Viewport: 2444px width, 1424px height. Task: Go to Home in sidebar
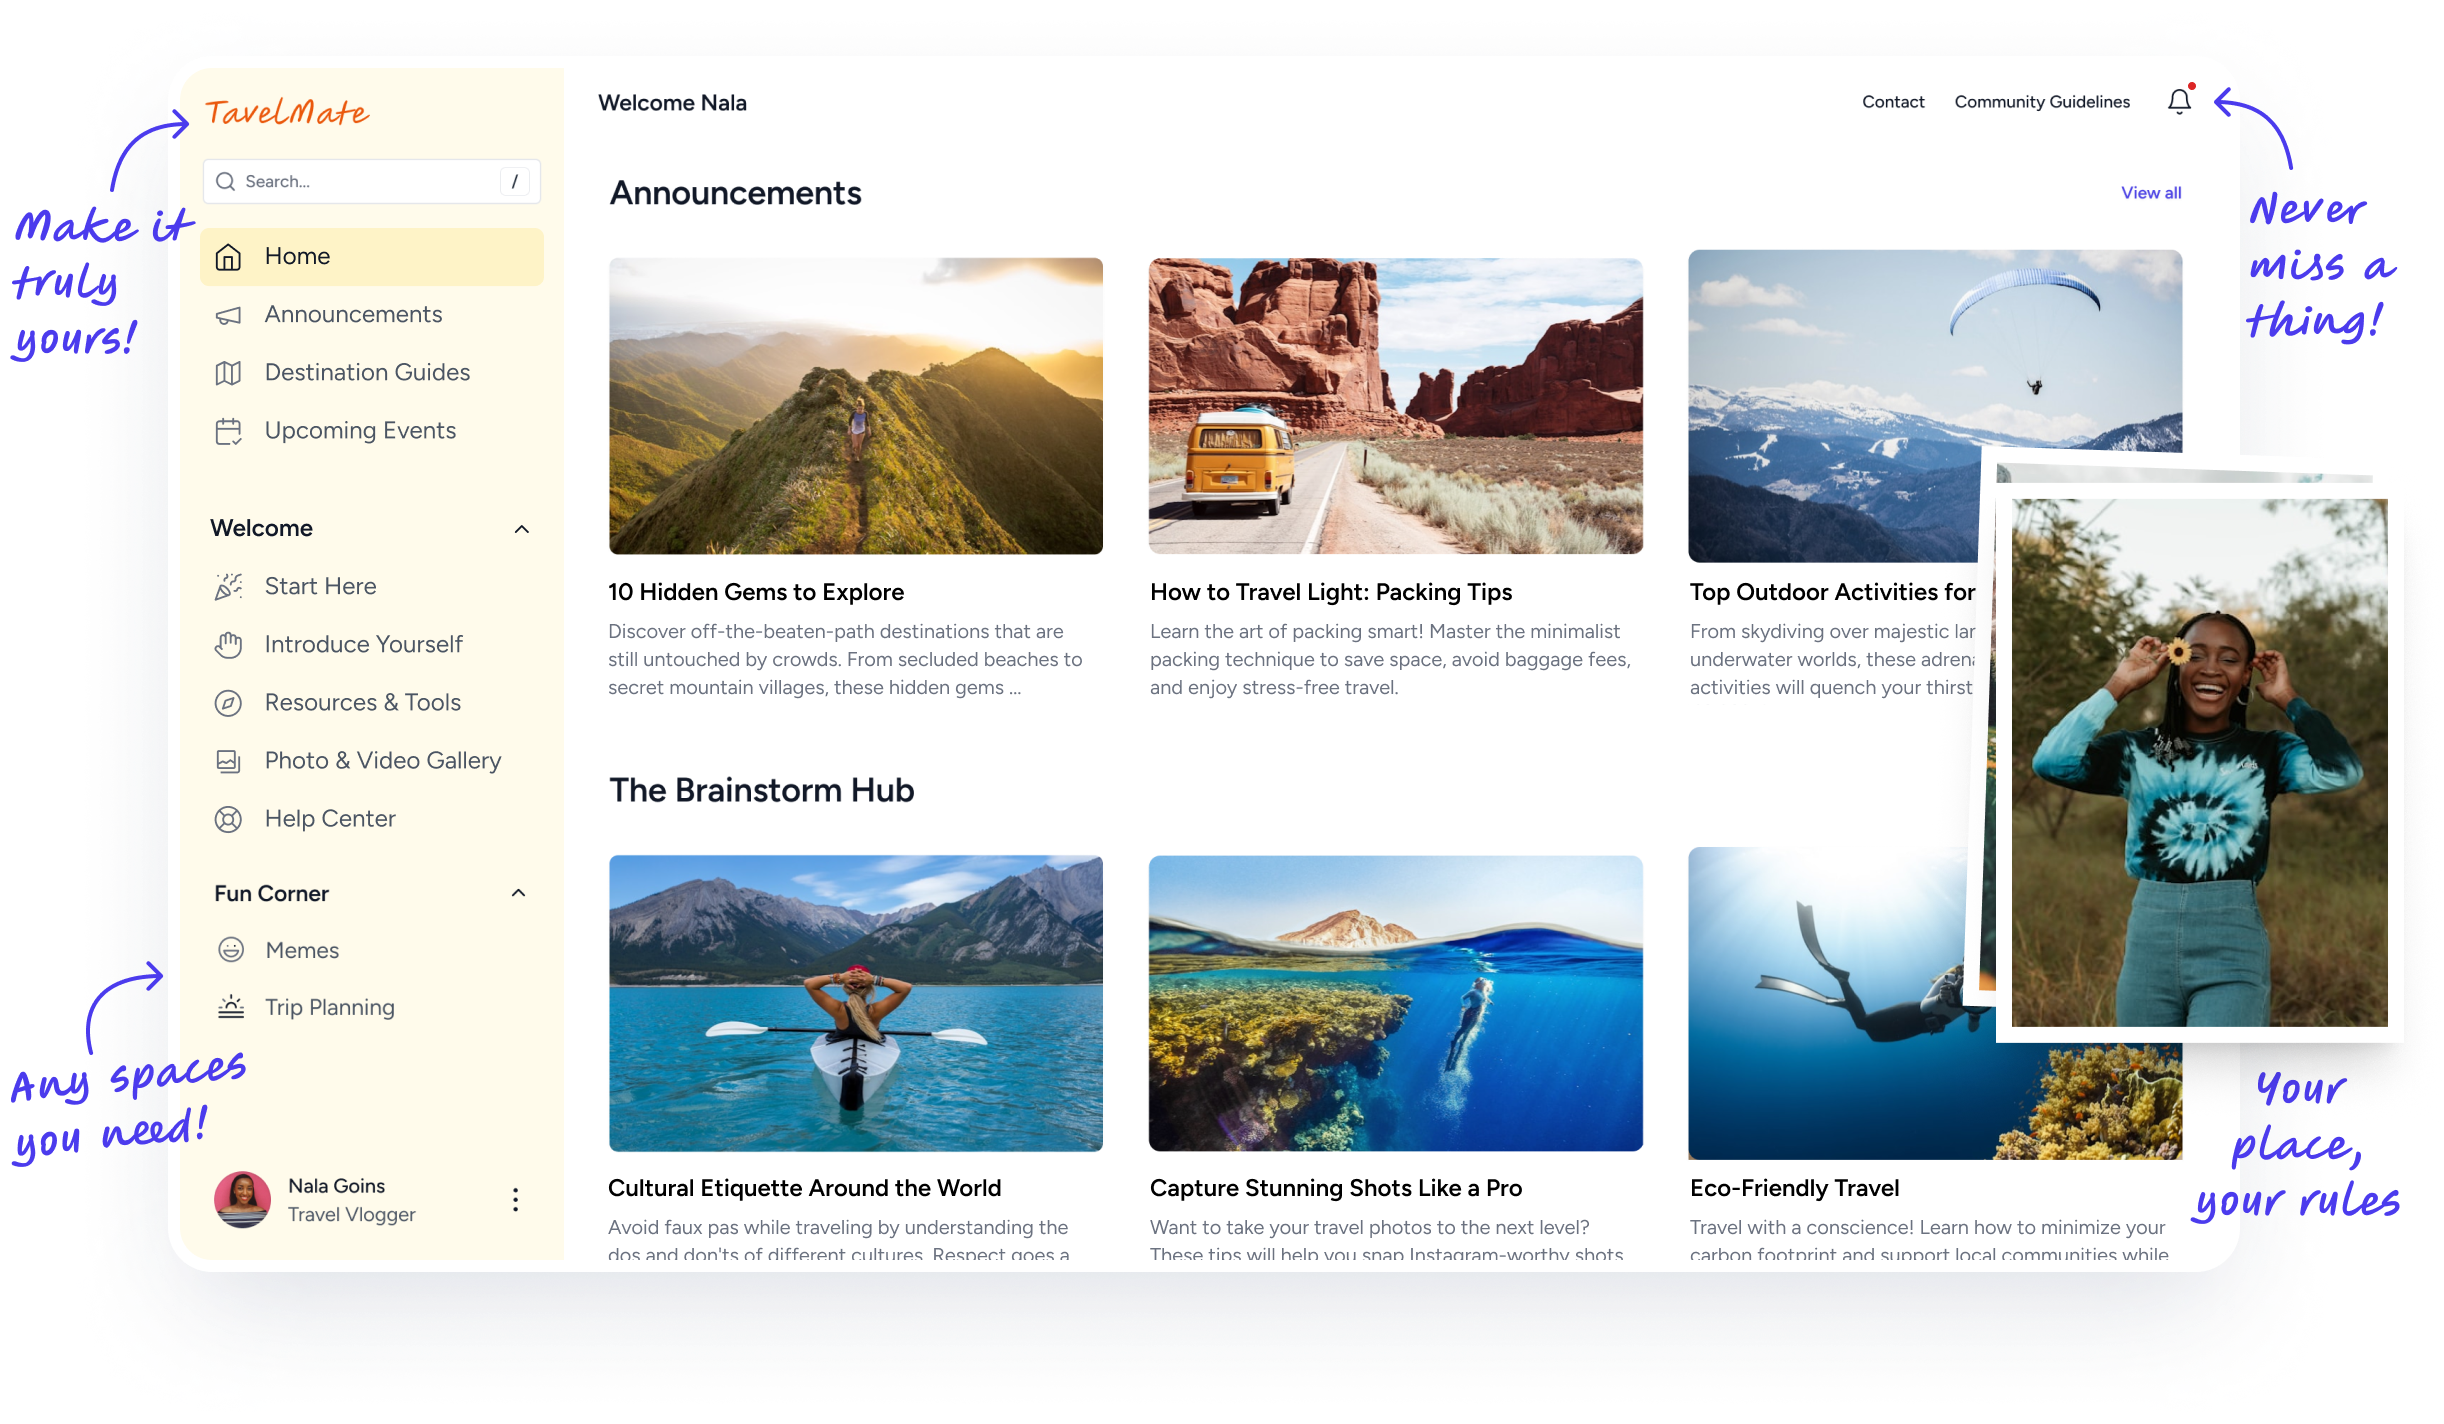tap(372, 256)
